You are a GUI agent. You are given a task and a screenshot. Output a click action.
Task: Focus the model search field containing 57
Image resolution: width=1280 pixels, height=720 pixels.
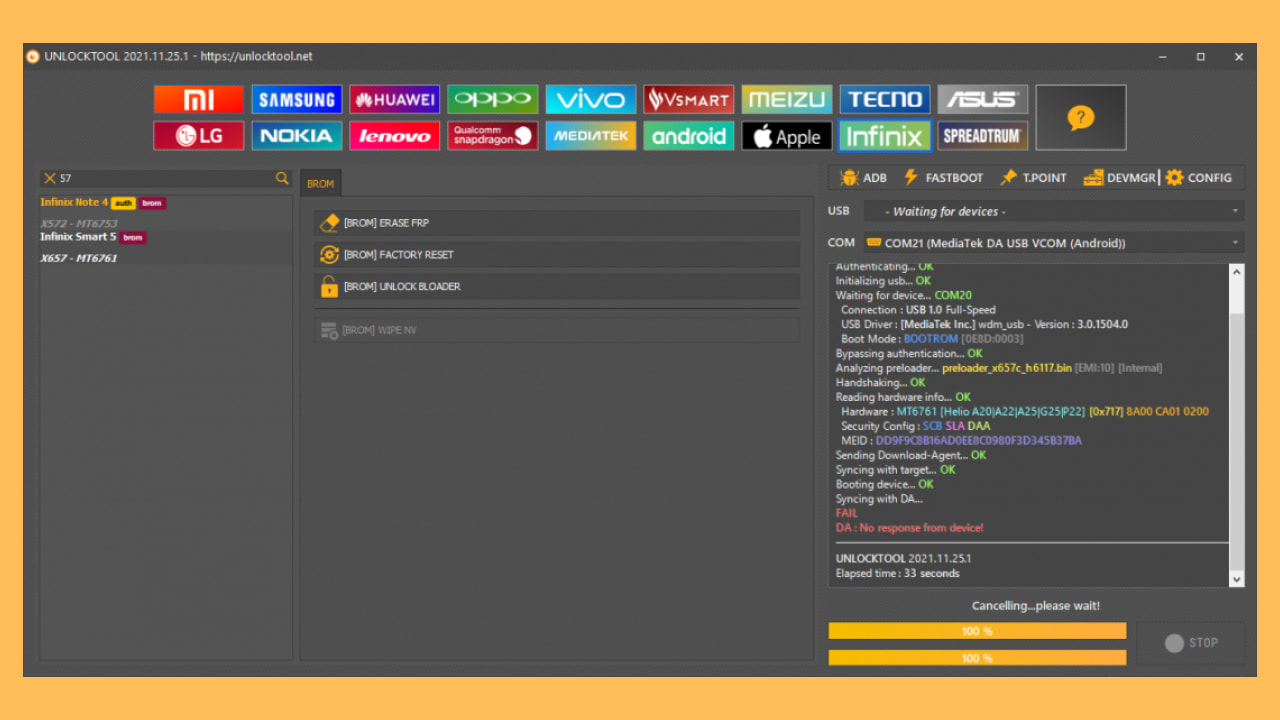pyautogui.click(x=165, y=178)
